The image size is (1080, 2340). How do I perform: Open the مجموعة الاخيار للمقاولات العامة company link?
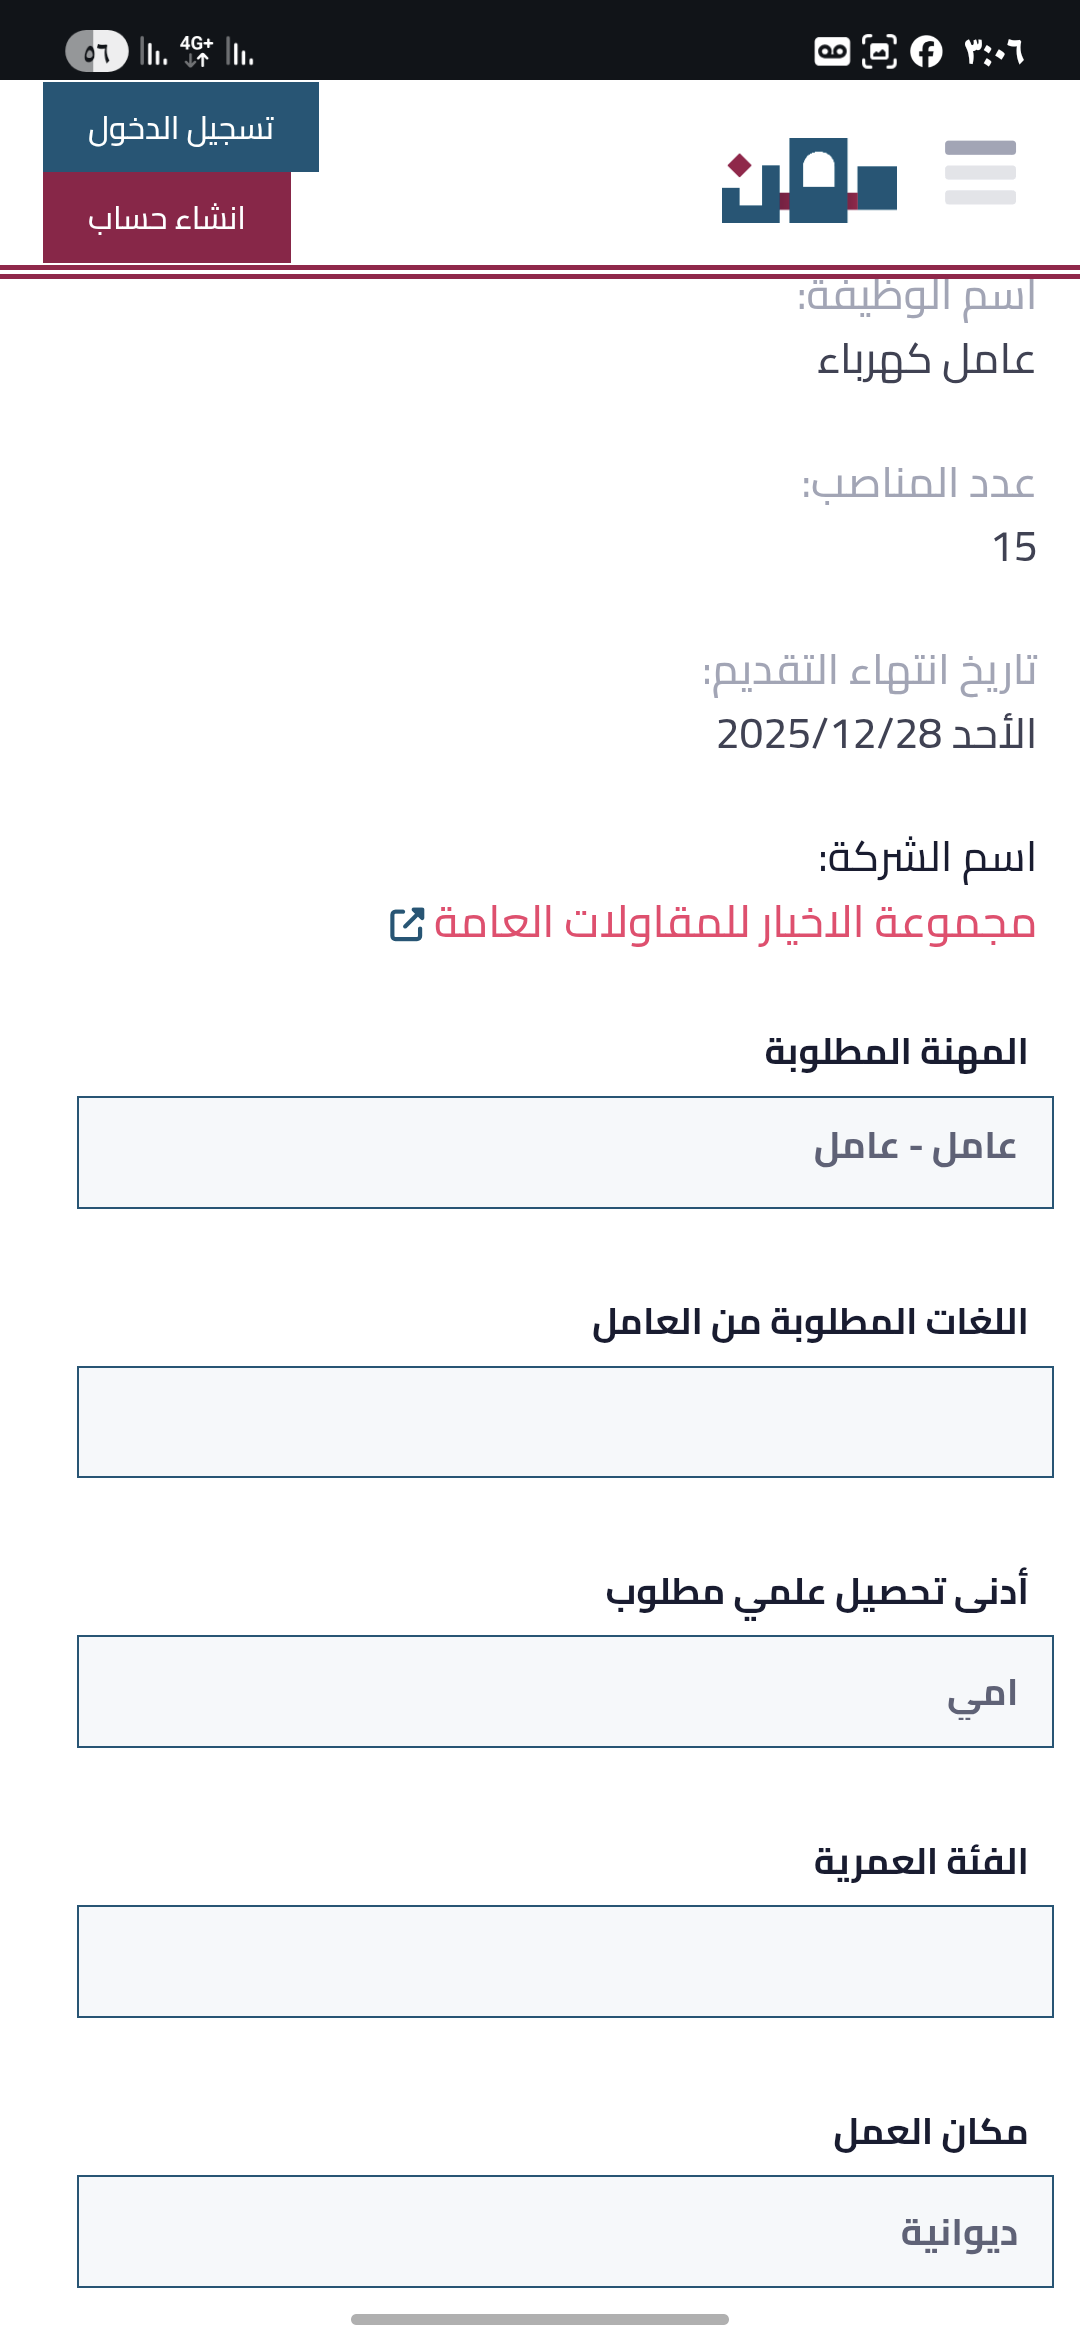(x=734, y=922)
